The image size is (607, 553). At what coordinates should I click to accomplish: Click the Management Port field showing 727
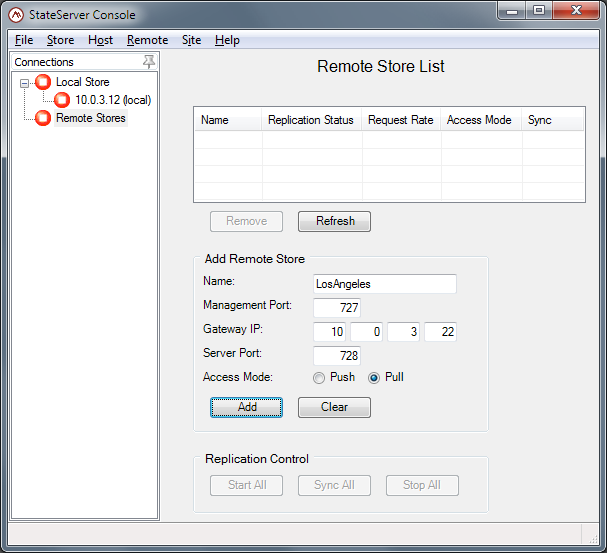(x=337, y=308)
